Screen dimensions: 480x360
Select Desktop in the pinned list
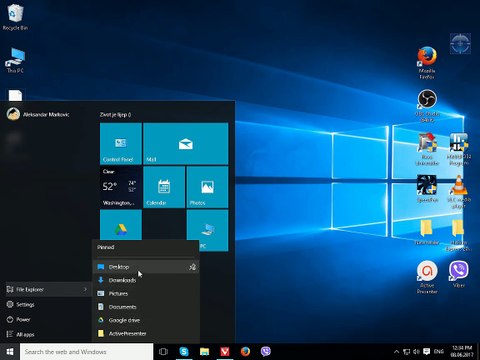[x=146, y=267]
